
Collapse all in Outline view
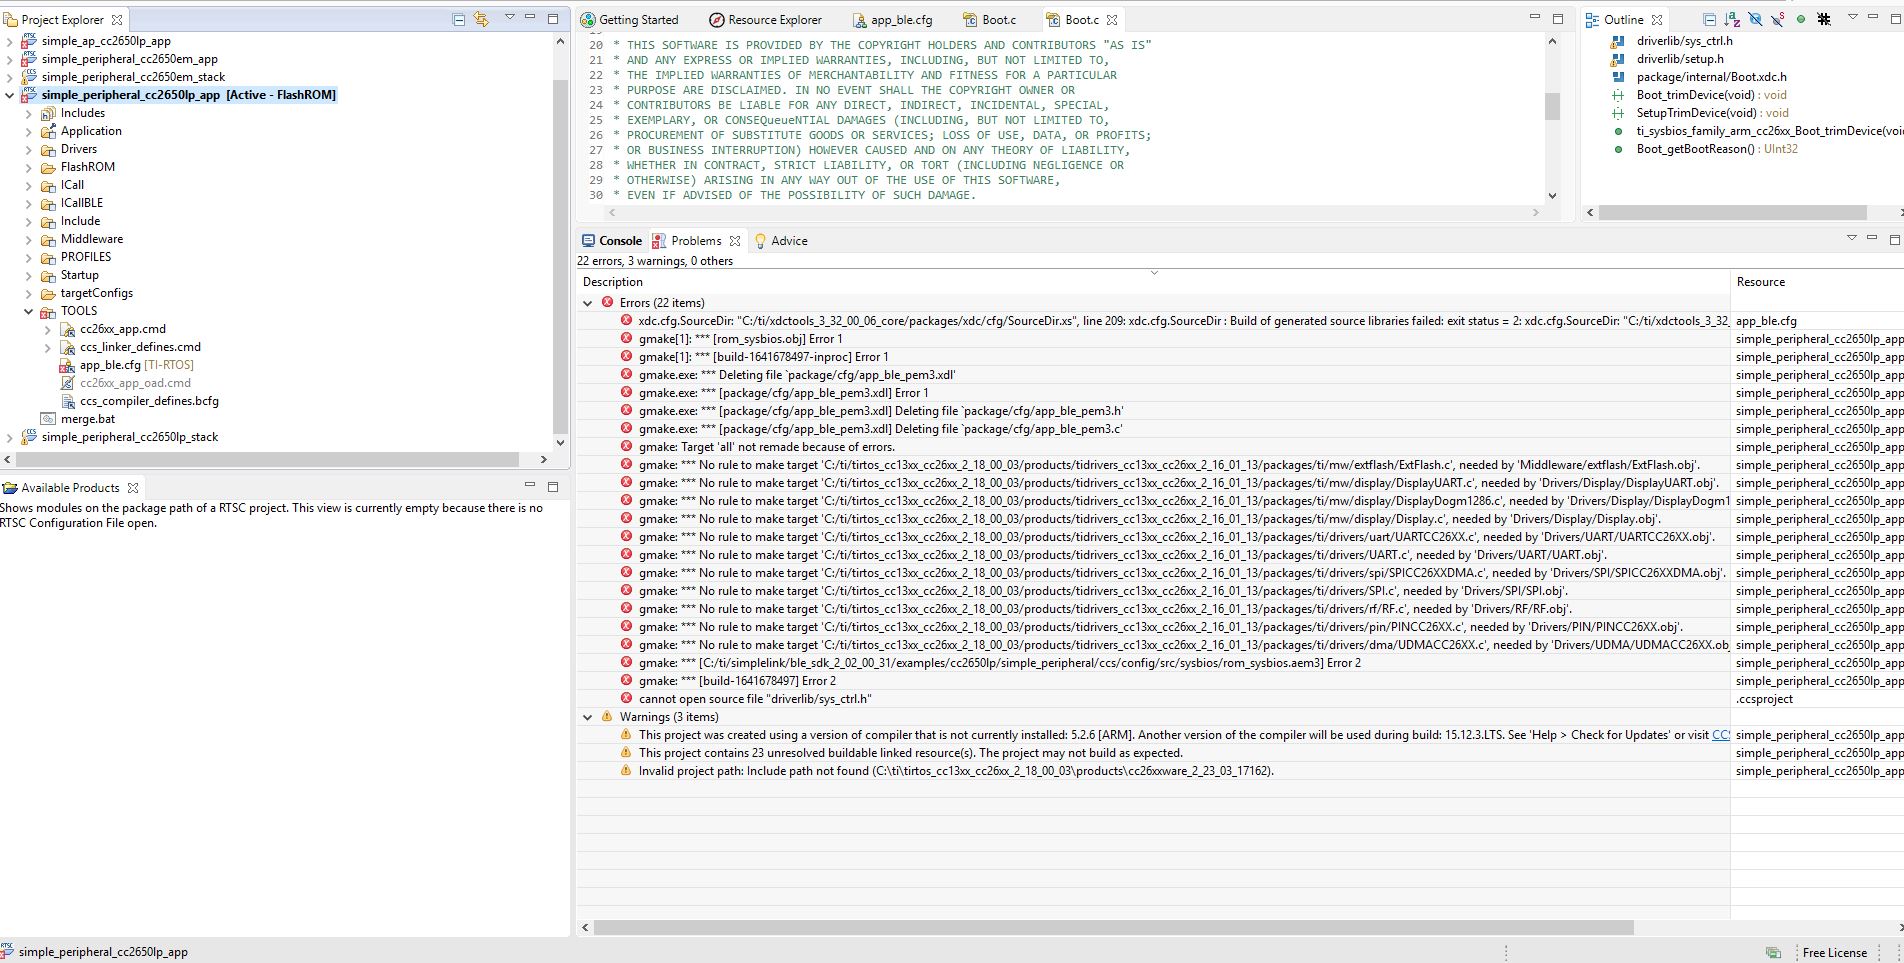[1709, 19]
